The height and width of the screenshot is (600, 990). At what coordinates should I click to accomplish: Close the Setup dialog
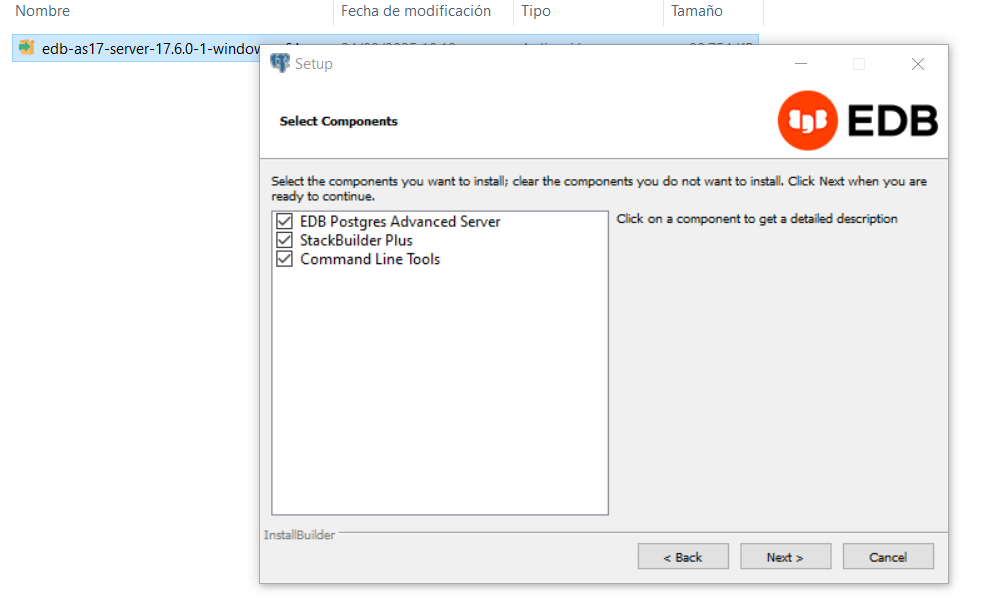click(918, 63)
